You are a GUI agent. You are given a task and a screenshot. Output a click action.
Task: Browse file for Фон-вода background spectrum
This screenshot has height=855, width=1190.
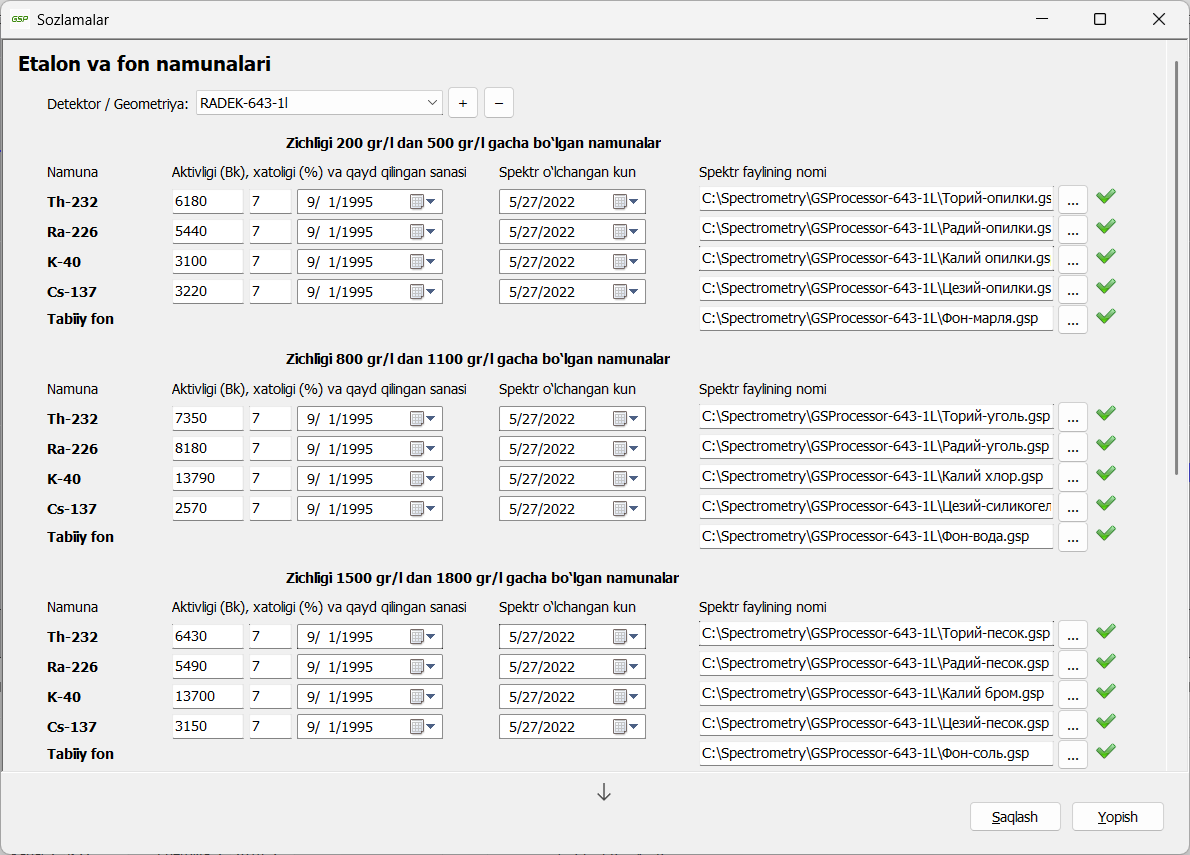[1072, 538]
